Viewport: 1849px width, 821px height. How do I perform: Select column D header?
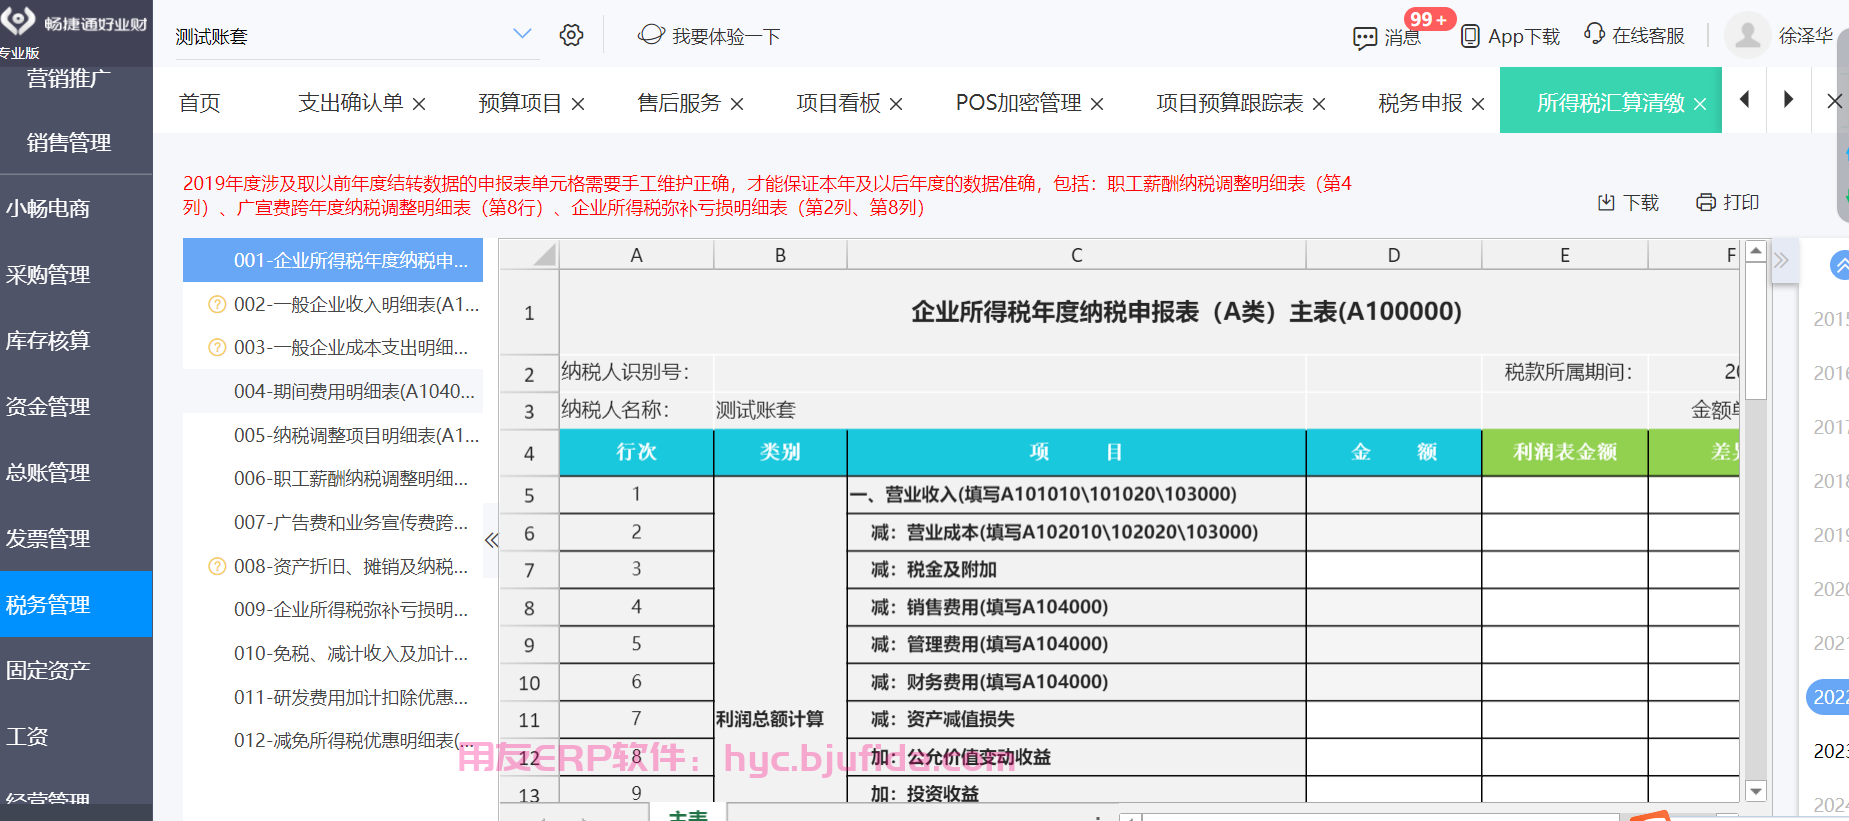pos(1394,255)
